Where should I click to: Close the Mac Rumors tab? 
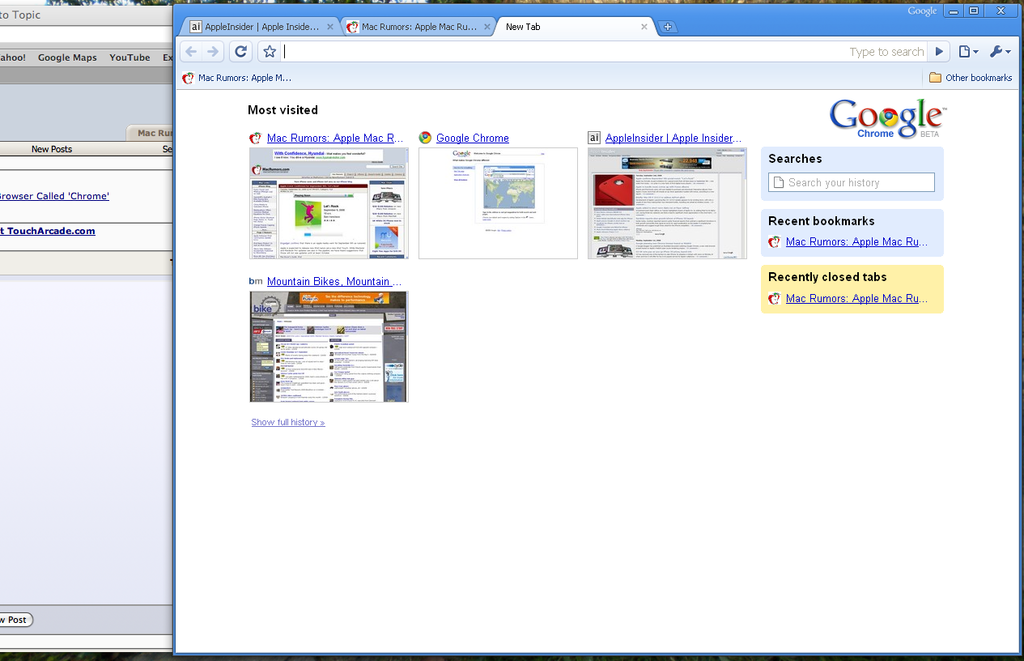487,27
